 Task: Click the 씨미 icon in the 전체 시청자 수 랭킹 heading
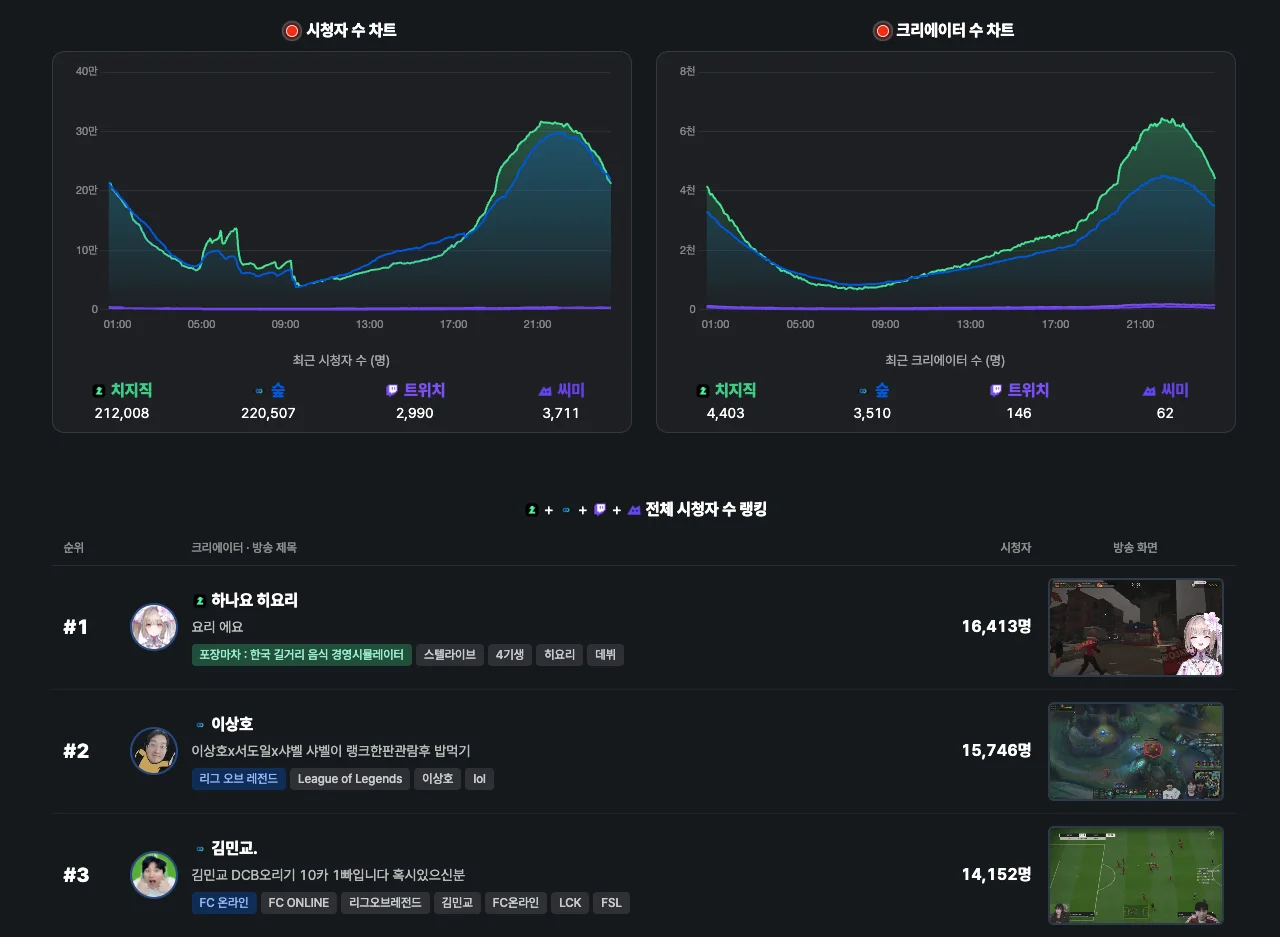tap(634, 510)
